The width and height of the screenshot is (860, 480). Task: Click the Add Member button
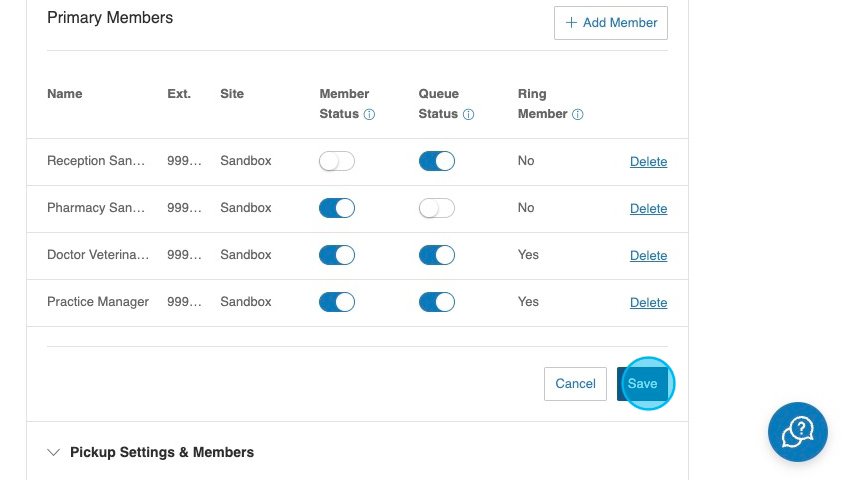[610, 23]
